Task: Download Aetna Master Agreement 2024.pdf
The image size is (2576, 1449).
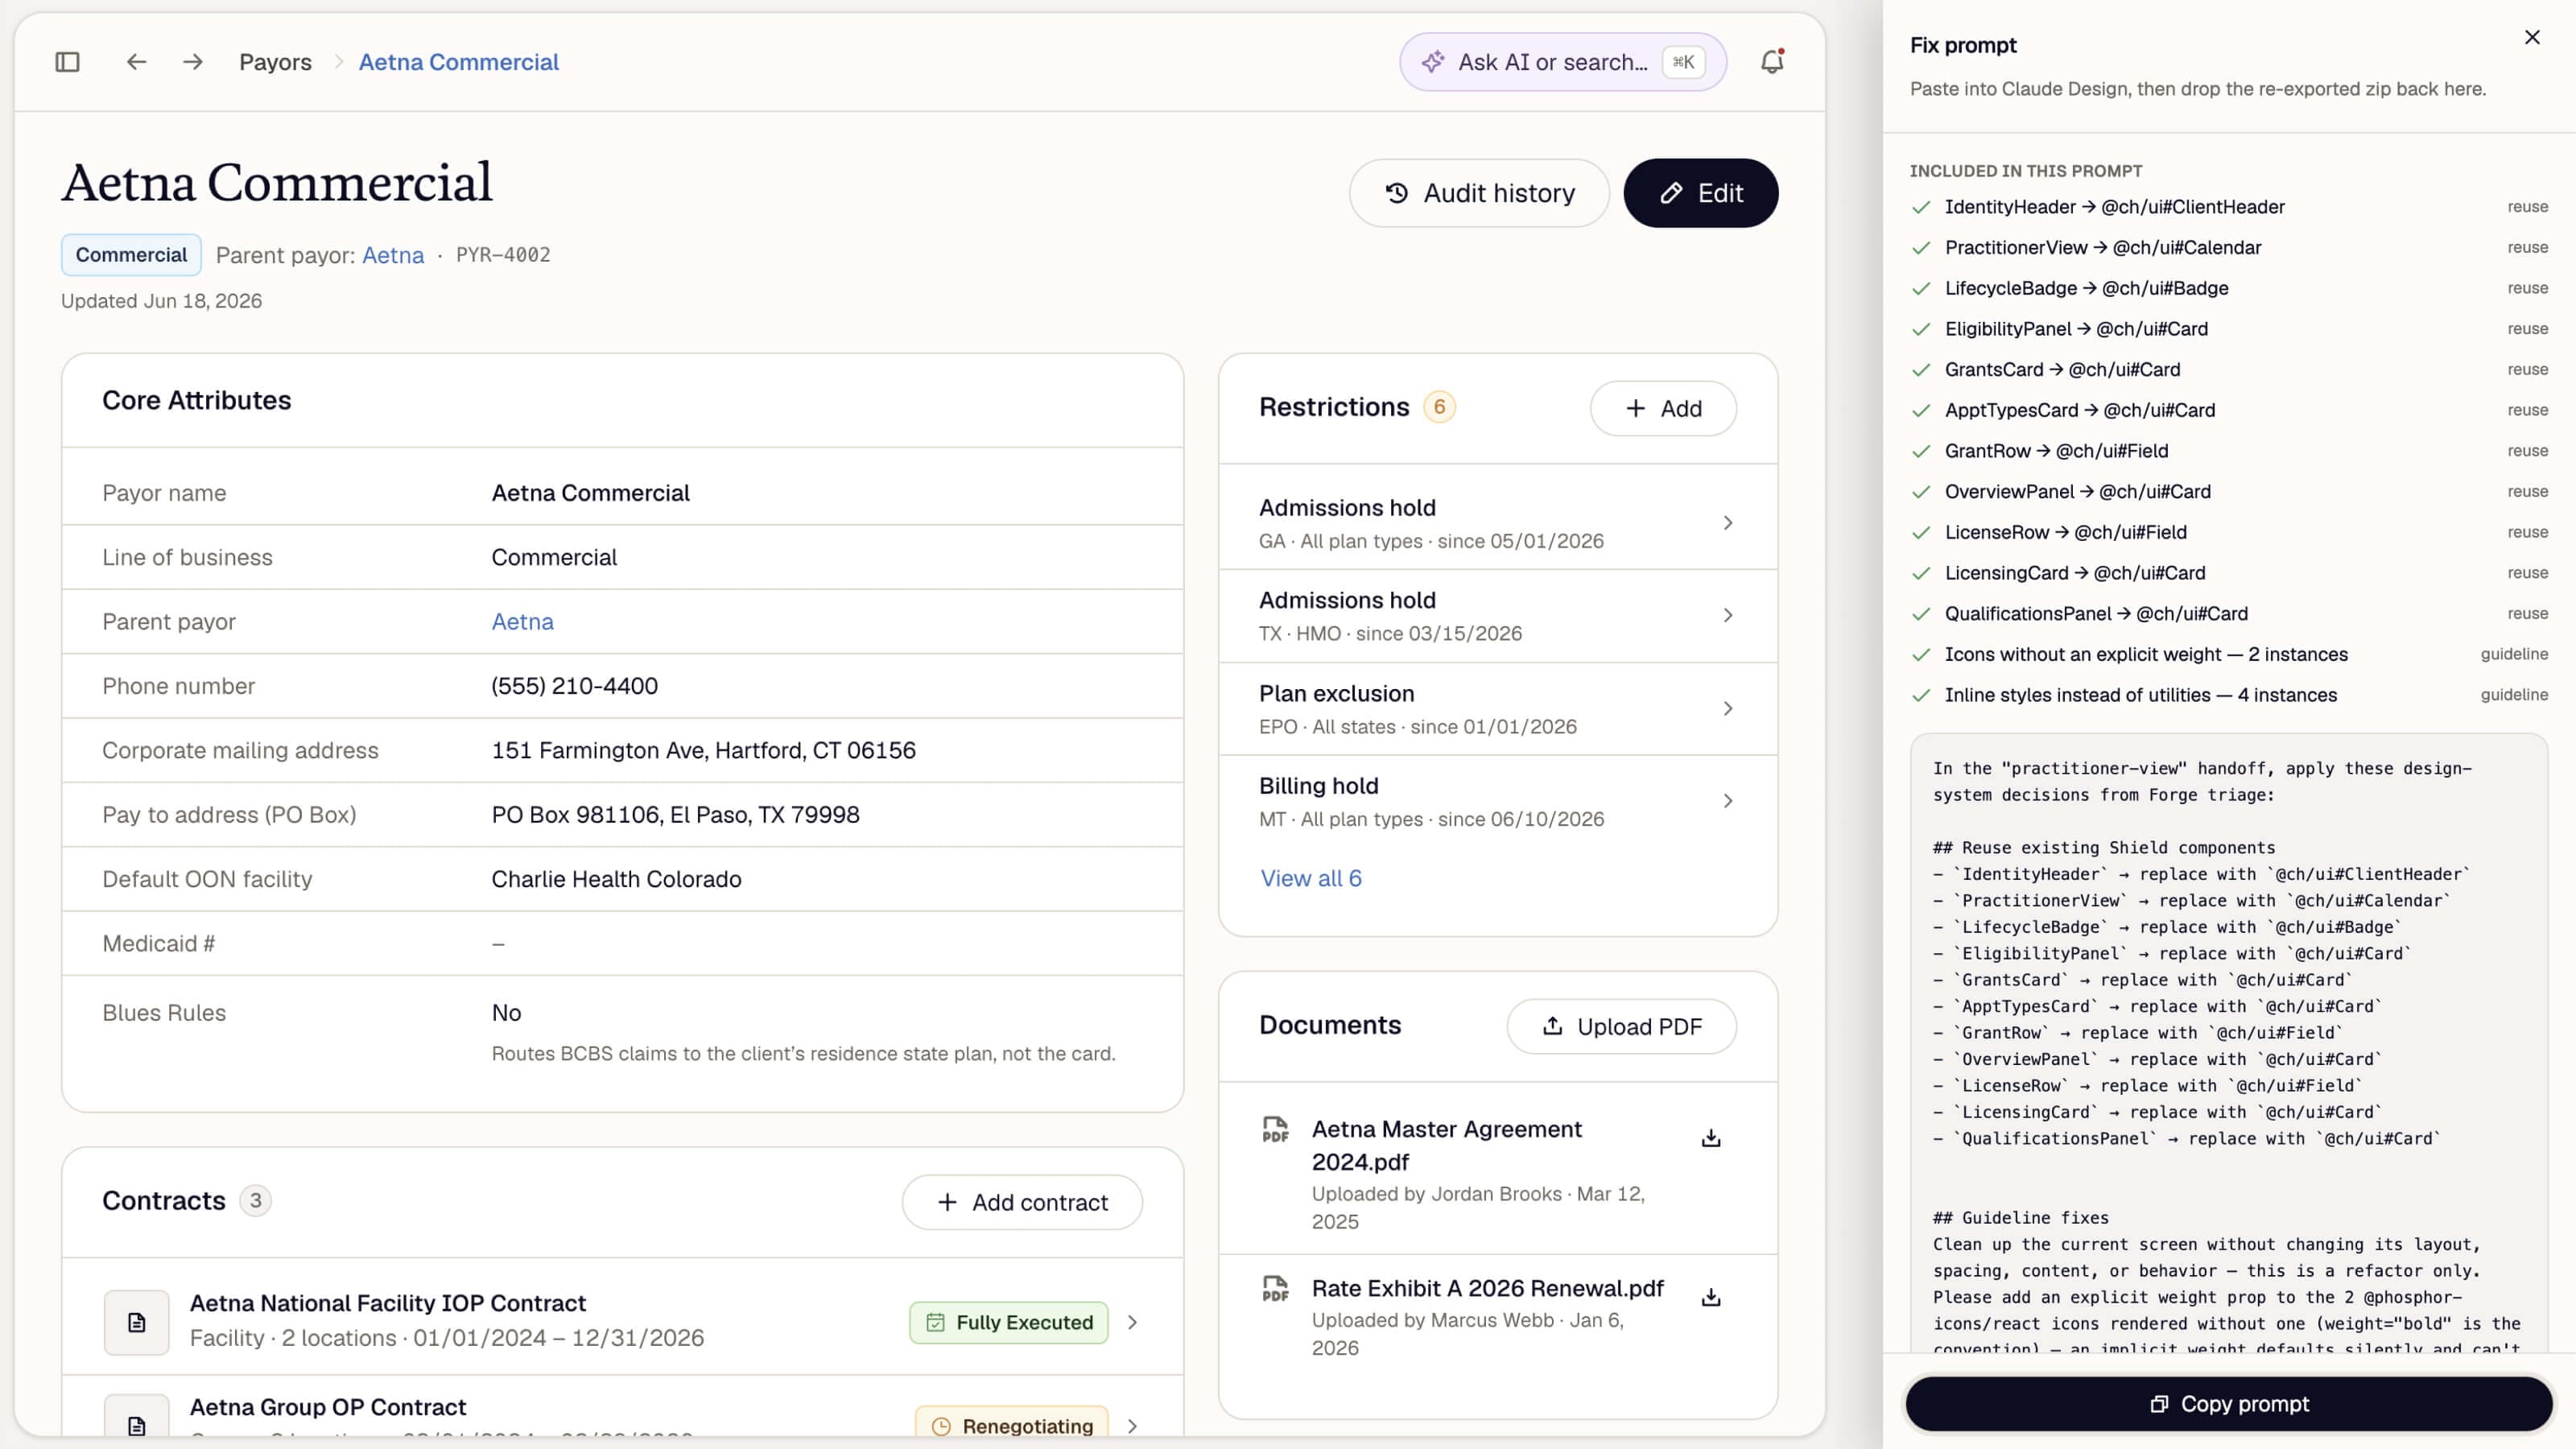Action: click(1711, 1138)
